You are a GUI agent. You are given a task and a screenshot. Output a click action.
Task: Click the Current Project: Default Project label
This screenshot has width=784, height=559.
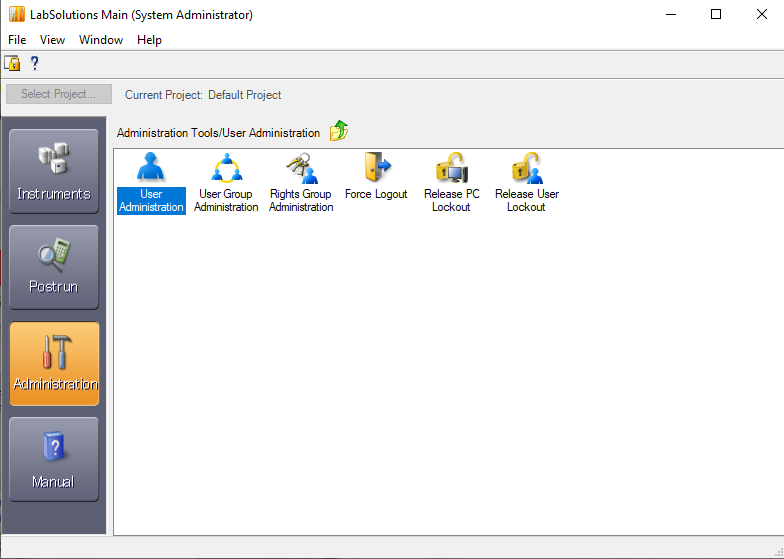coord(203,95)
